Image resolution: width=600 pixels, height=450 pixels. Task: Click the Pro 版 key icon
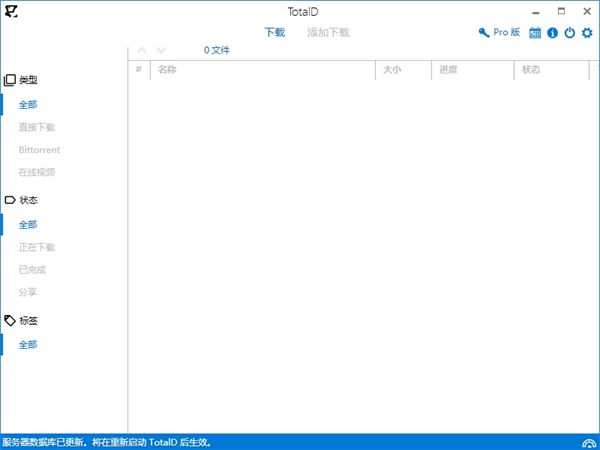coord(485,33)
